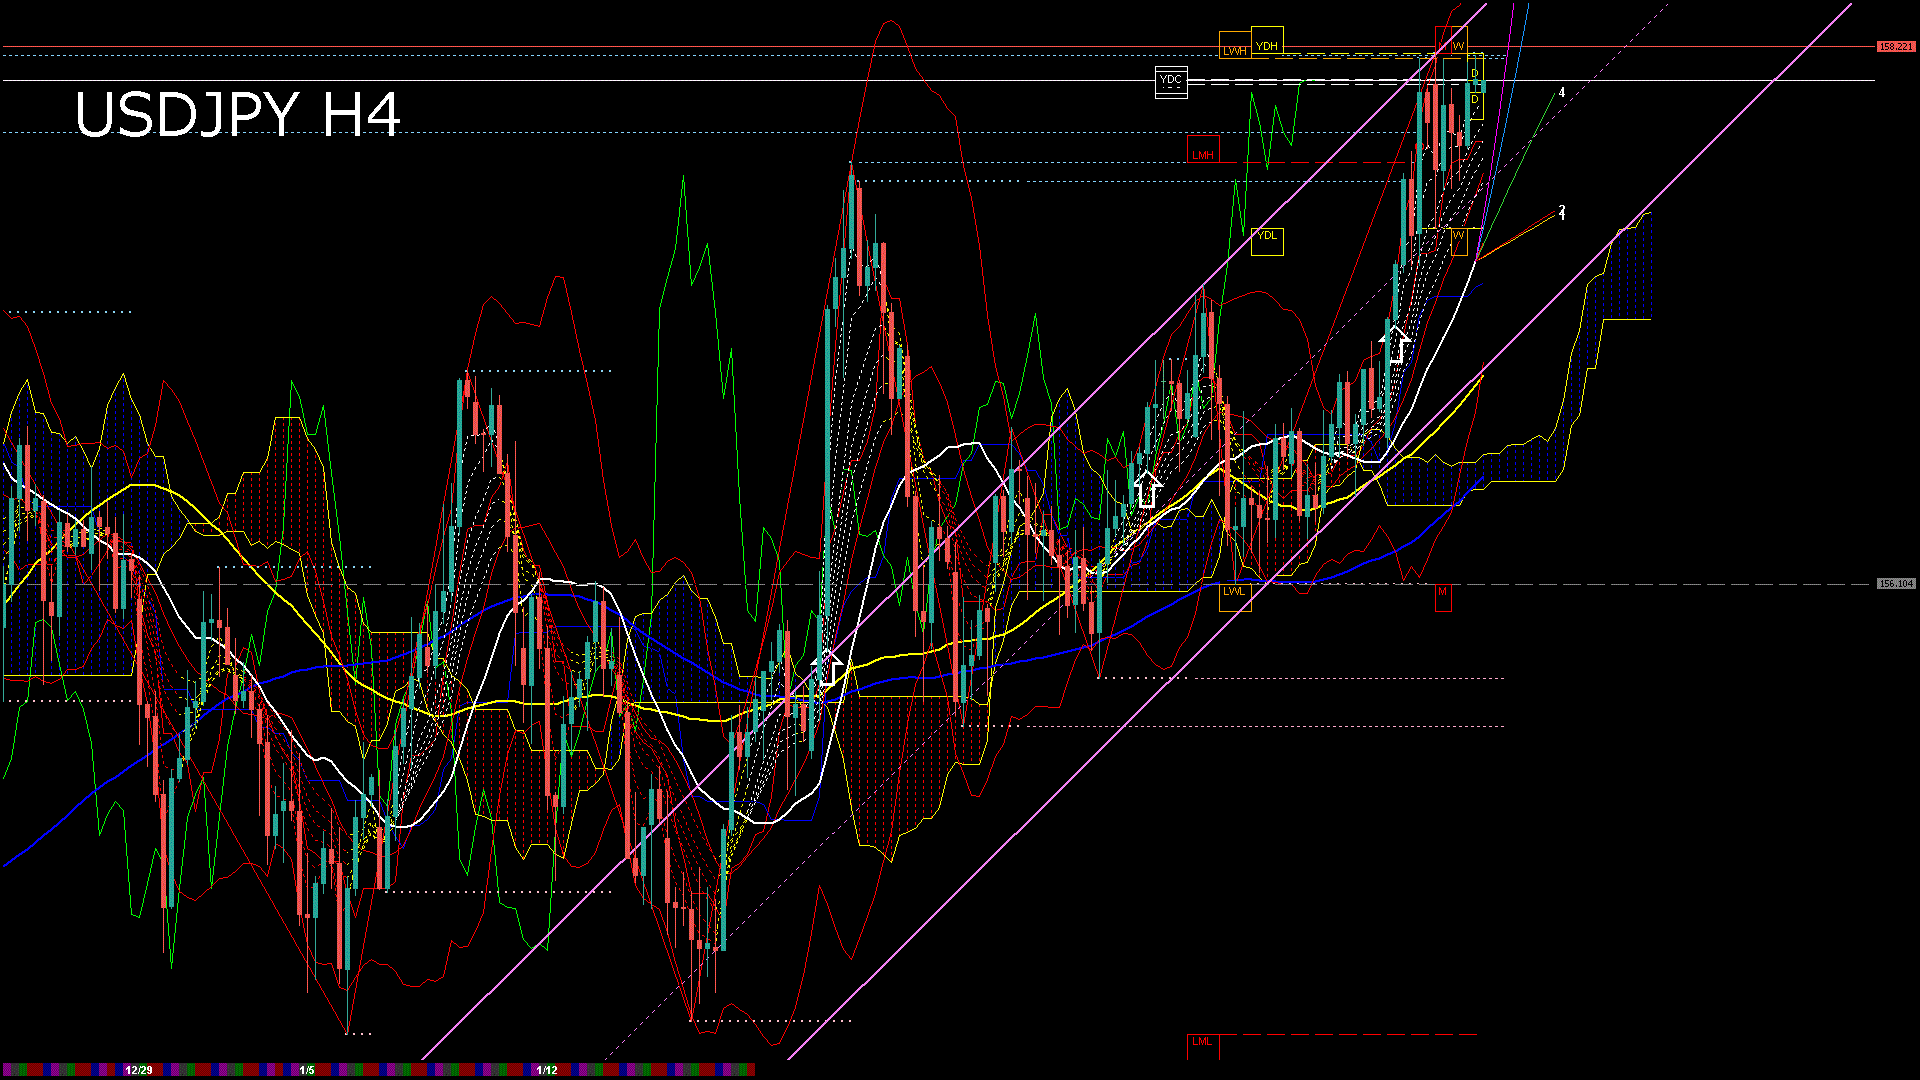Click the YDC level label box
This screenshot has height=1080, width=1920.
click(x=1170, y=81)
